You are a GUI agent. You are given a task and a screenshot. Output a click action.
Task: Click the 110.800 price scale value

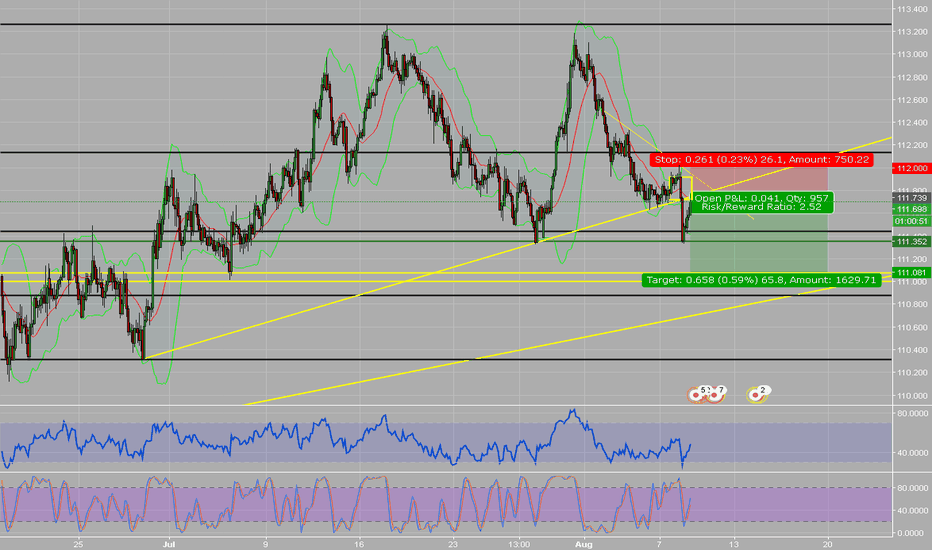pyautogui.click(x=912, y=304)
